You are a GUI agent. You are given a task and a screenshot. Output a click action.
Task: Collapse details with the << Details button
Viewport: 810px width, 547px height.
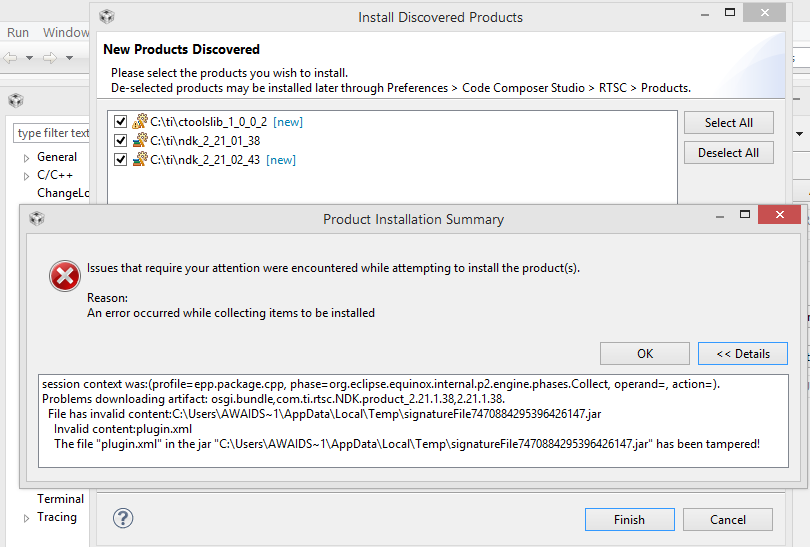tap(743, 354)
